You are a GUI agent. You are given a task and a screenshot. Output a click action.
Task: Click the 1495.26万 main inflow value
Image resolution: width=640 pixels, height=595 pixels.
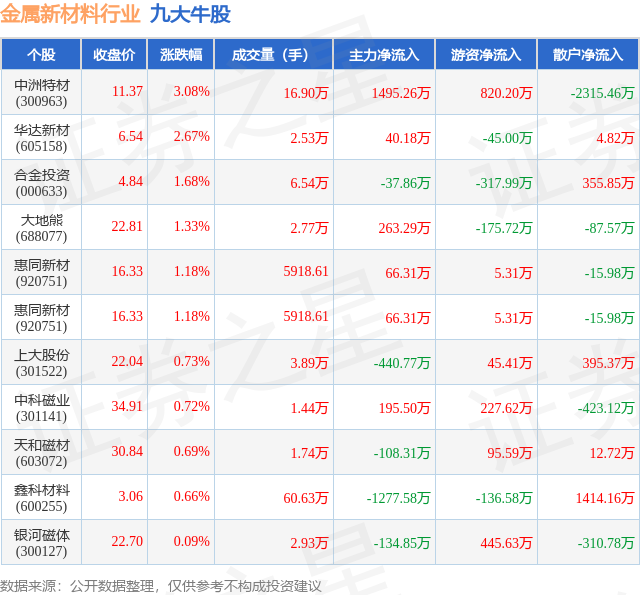pyautogui.click(x=401, y=93)
